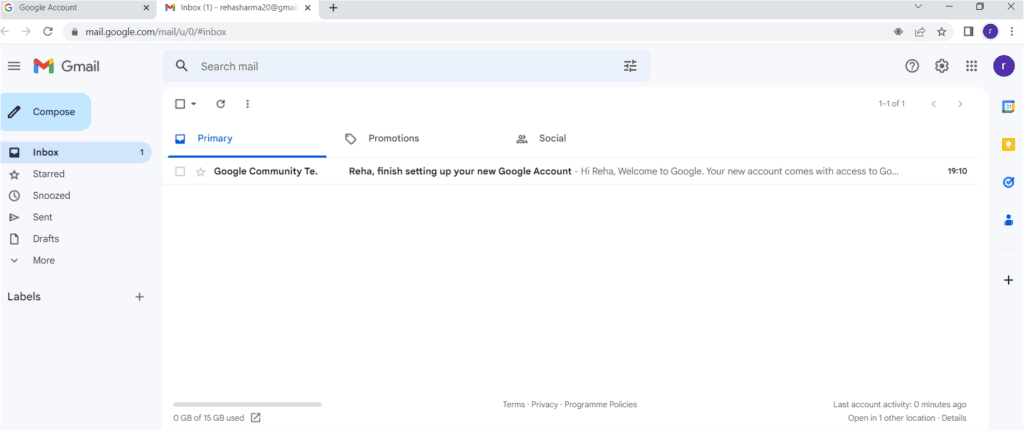
Task: Switch to the Primary tab
Action: point(247,138)
